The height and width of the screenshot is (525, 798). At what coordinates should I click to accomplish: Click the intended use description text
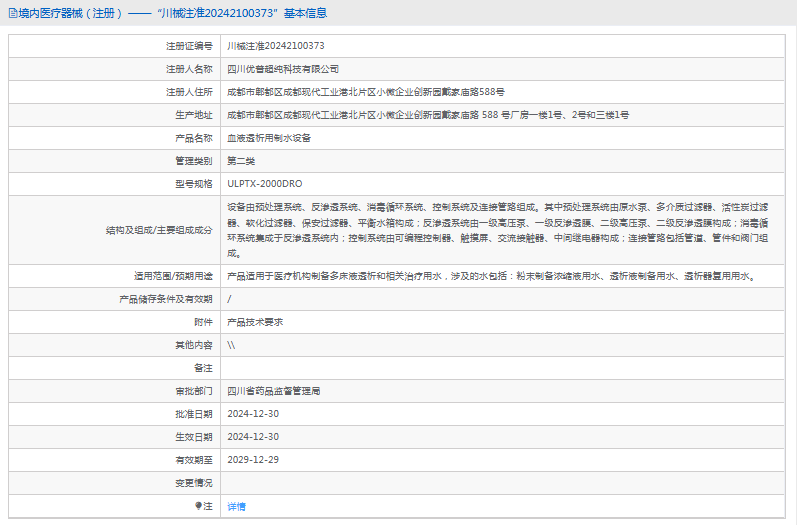coord(493,276)
